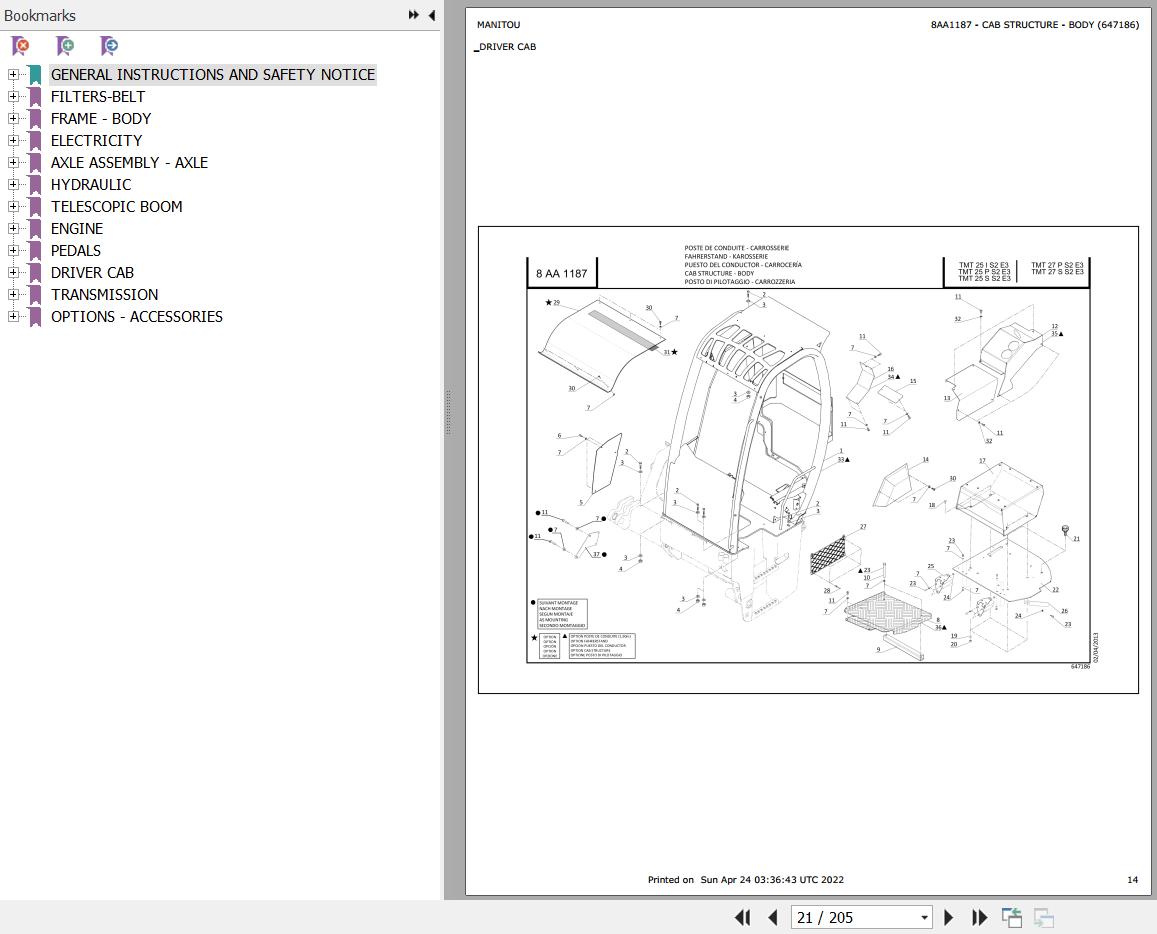Open the PEDALS bookmark
The height and width of the screenshot is (934, 1157).
point(75,250)
